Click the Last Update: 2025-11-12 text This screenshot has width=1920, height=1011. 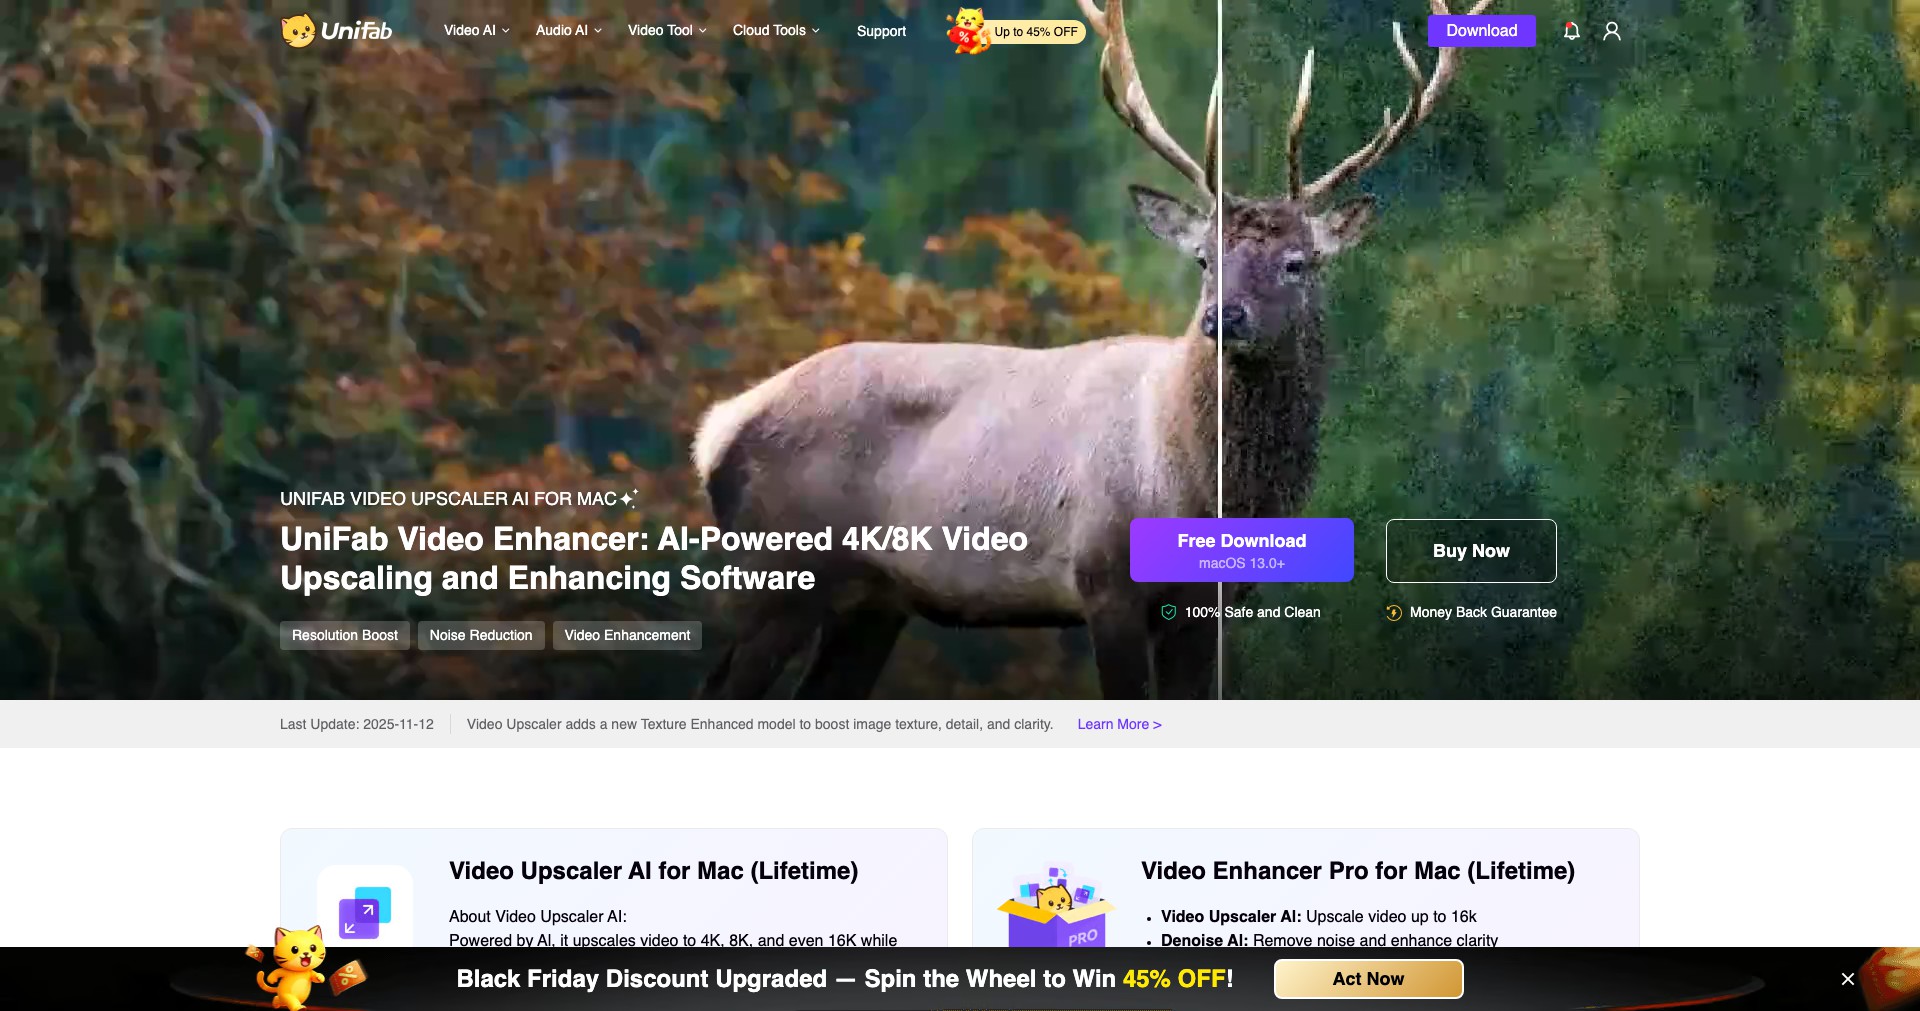coord(357,724)
